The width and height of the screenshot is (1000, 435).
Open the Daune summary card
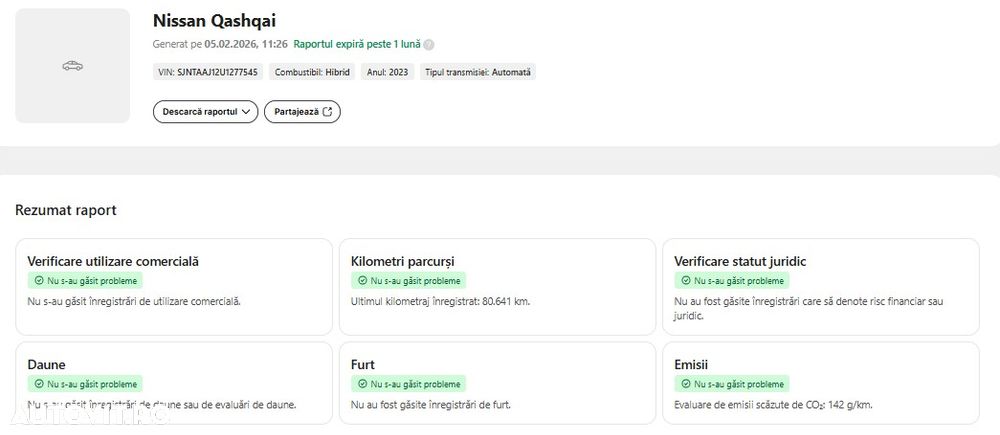174,383
